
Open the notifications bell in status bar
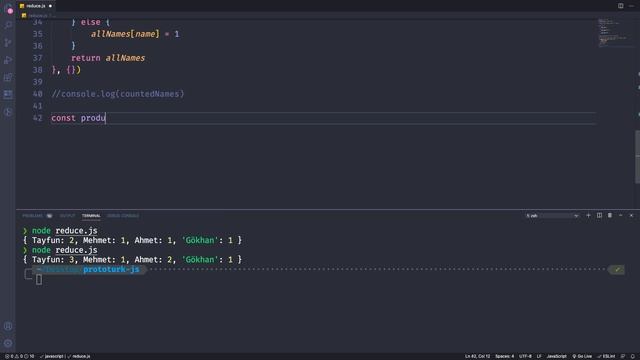point(633,356)
